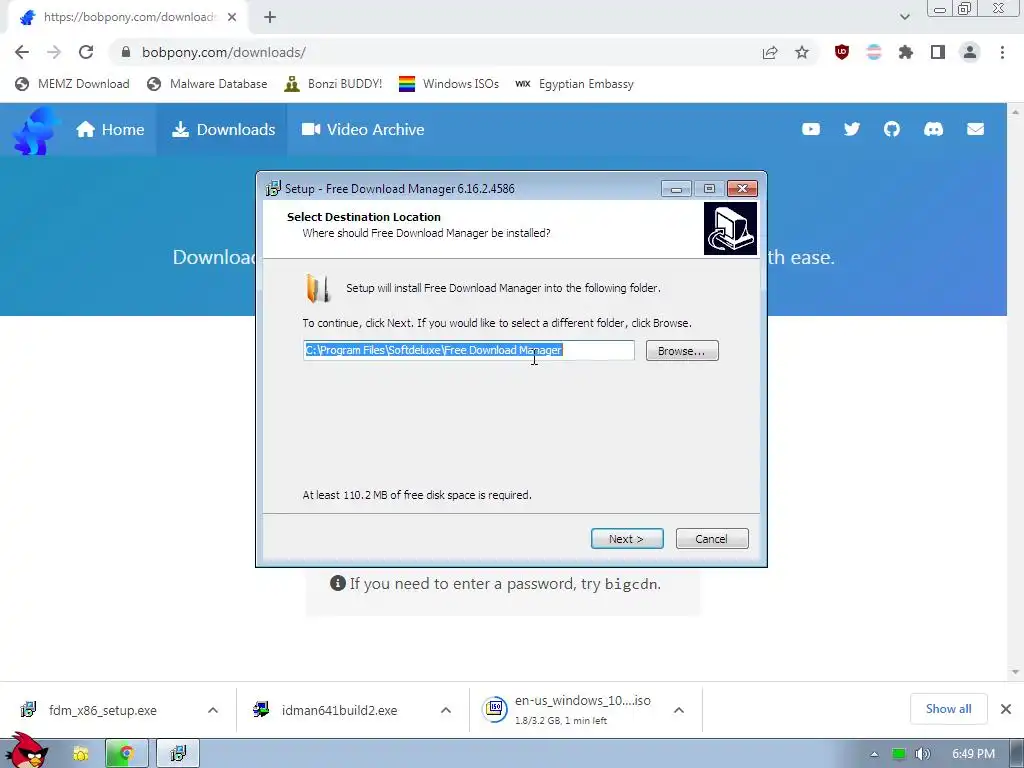Open the uBlock Origin extension icon

pos(842,52)
